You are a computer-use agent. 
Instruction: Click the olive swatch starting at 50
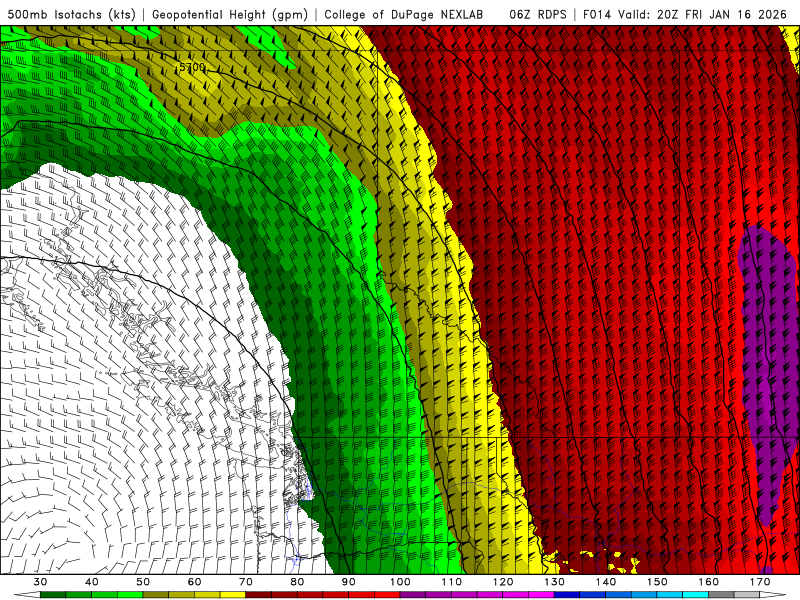156,595
